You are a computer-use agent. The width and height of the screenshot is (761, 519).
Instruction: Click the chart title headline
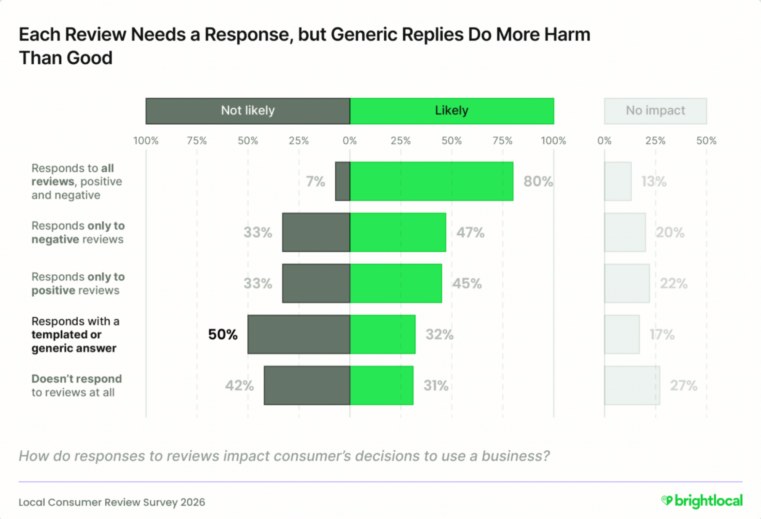tap(305, 46)
